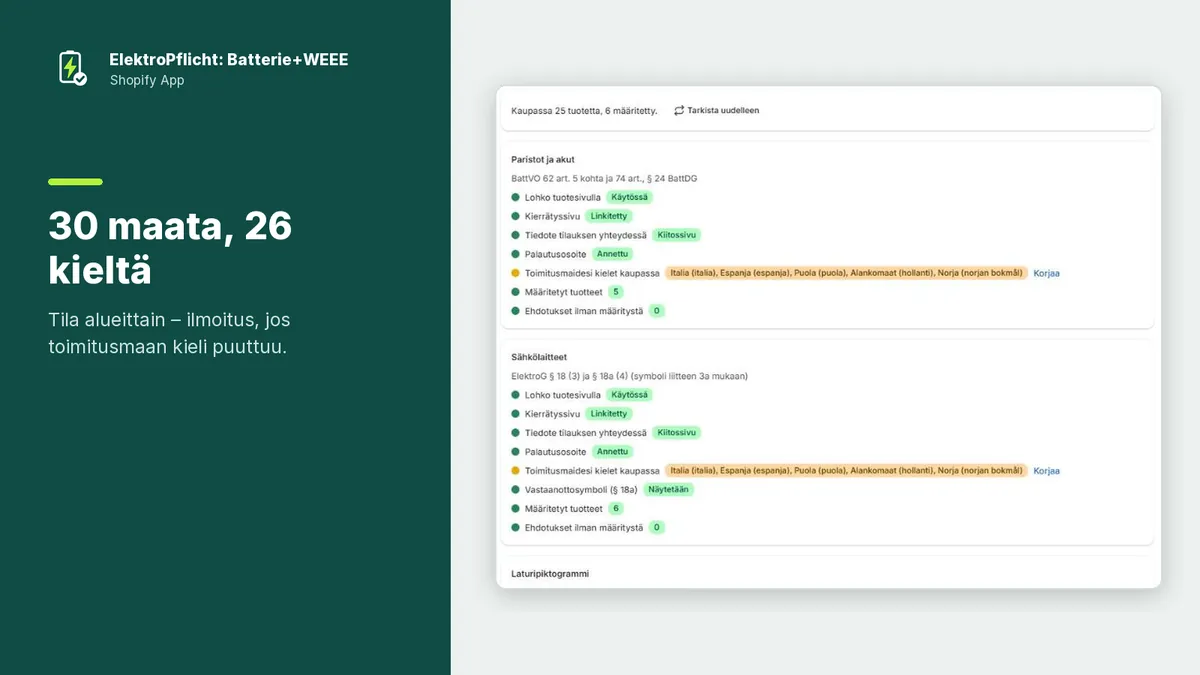Click the Laturipiktogrammi section heading

point(551,574)
